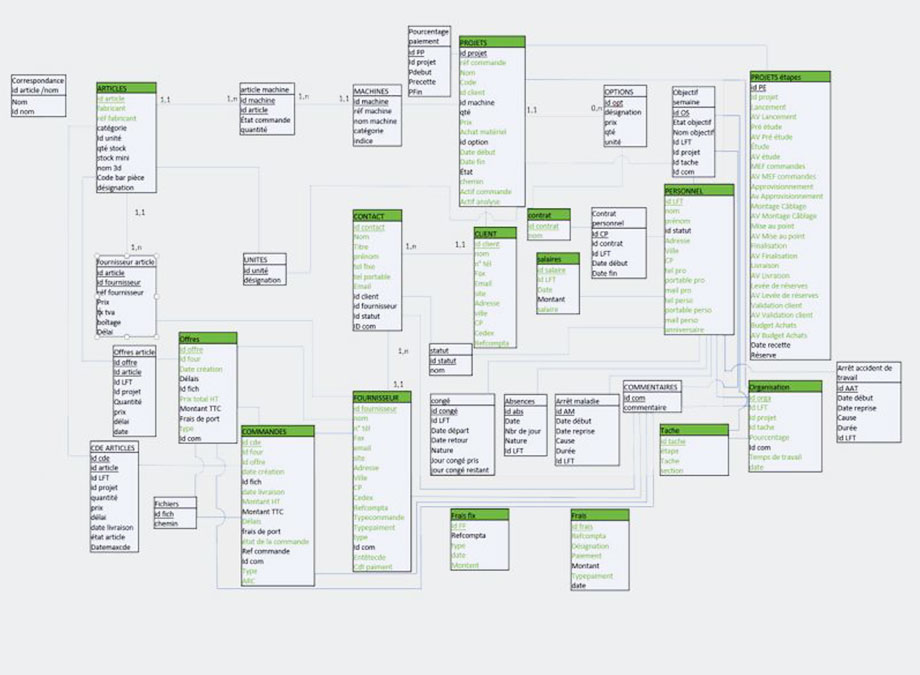
Task: Select the CLIENT table header
Action: tap(494, 233)
